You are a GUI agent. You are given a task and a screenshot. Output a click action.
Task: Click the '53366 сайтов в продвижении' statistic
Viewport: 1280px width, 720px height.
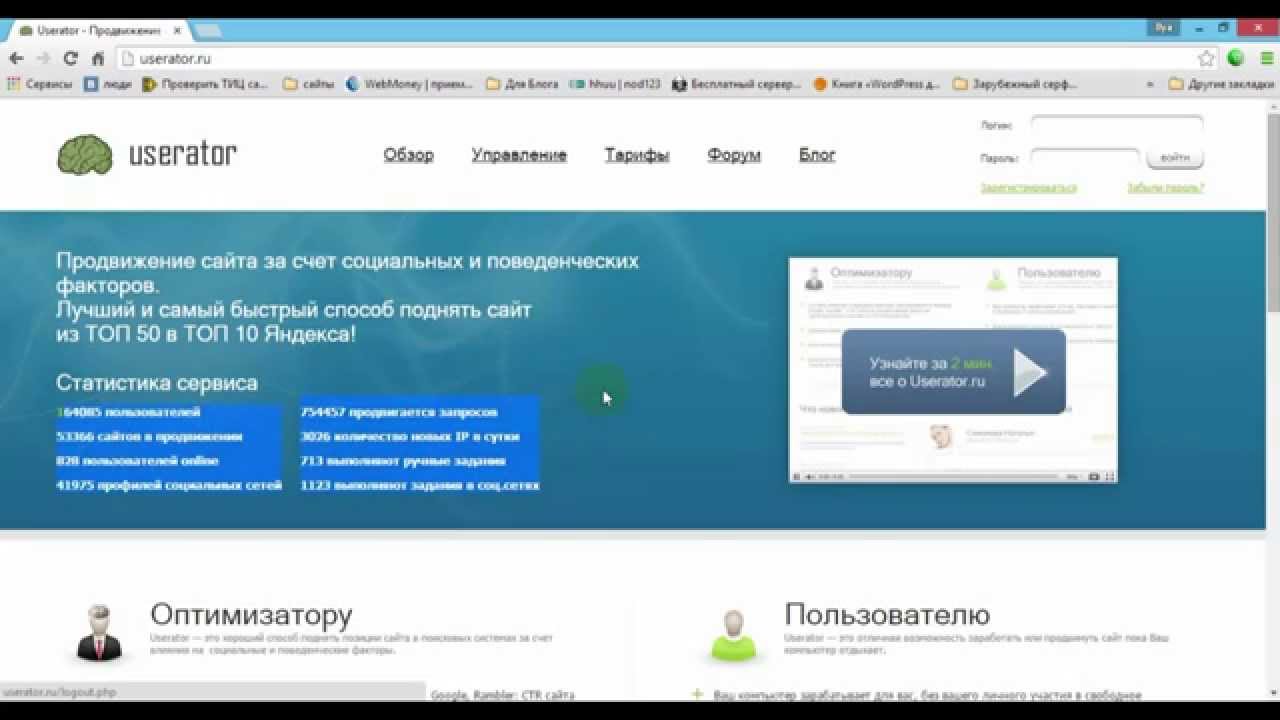click(x=149, y=437)
